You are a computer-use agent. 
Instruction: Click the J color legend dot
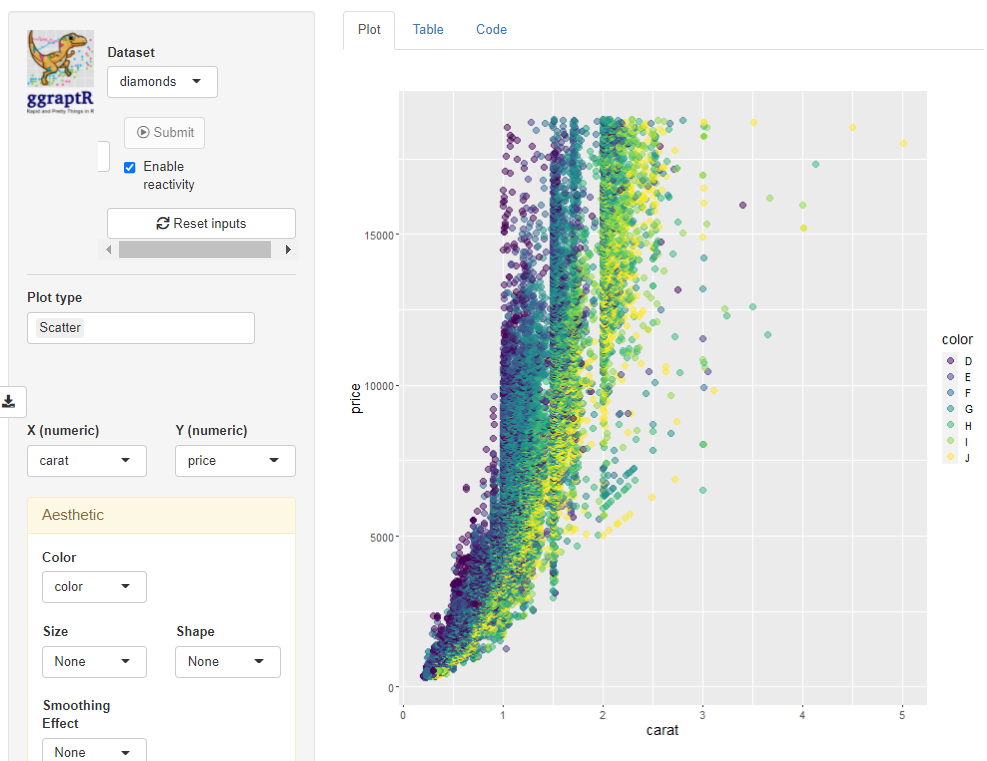pyautogui.click(x=950, y=457)
